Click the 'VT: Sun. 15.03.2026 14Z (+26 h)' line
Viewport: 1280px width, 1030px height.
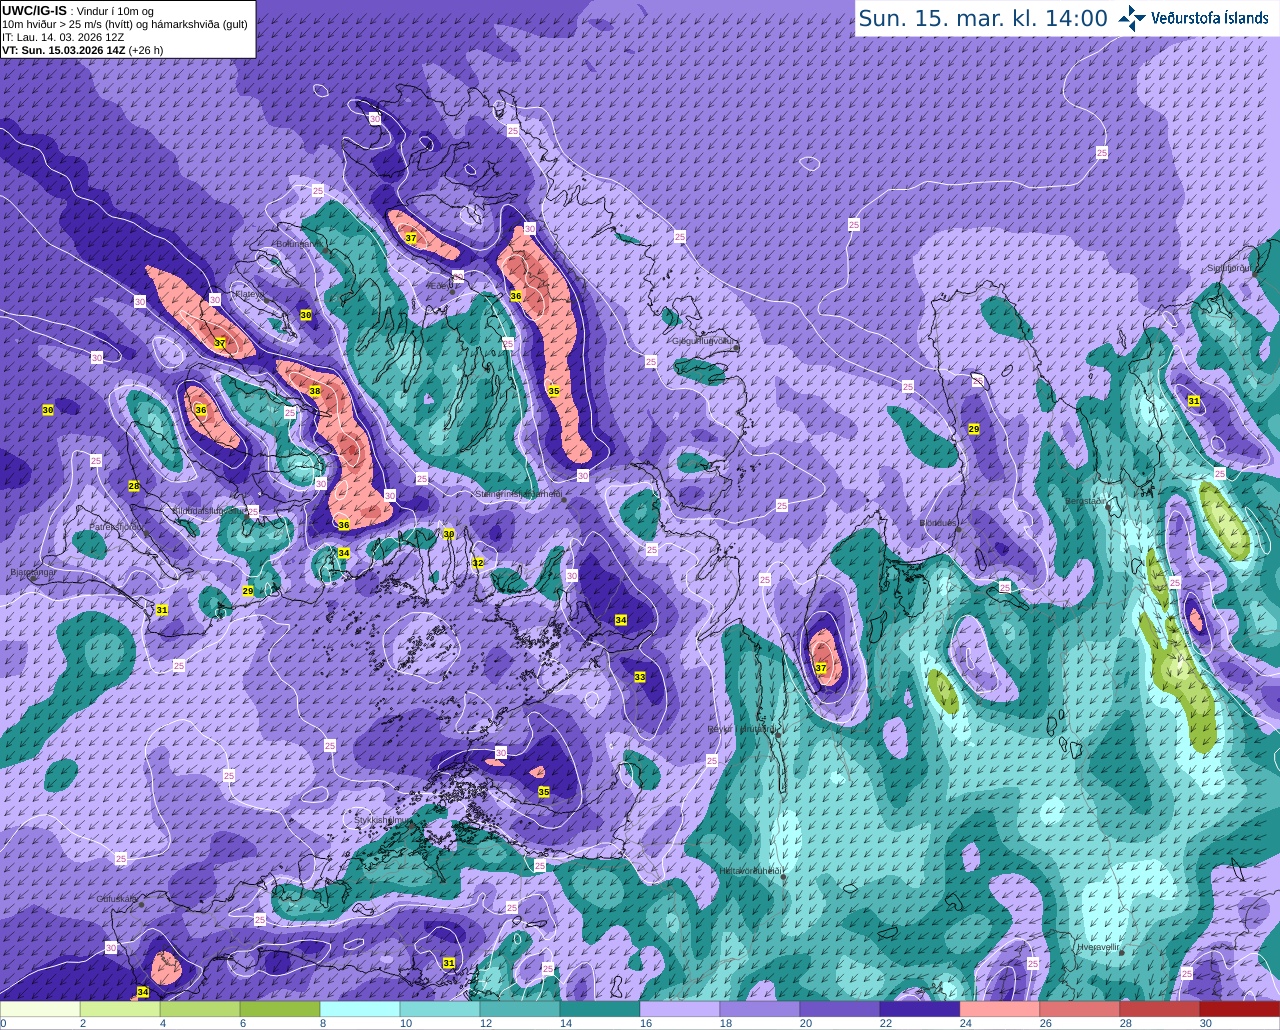pyautogui.click(x=83, y=50)
